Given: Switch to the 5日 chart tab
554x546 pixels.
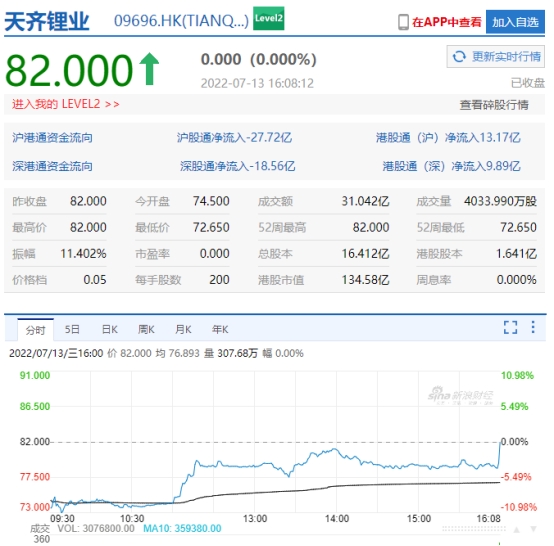Looking at the screenshot, I should pos(72,329).
